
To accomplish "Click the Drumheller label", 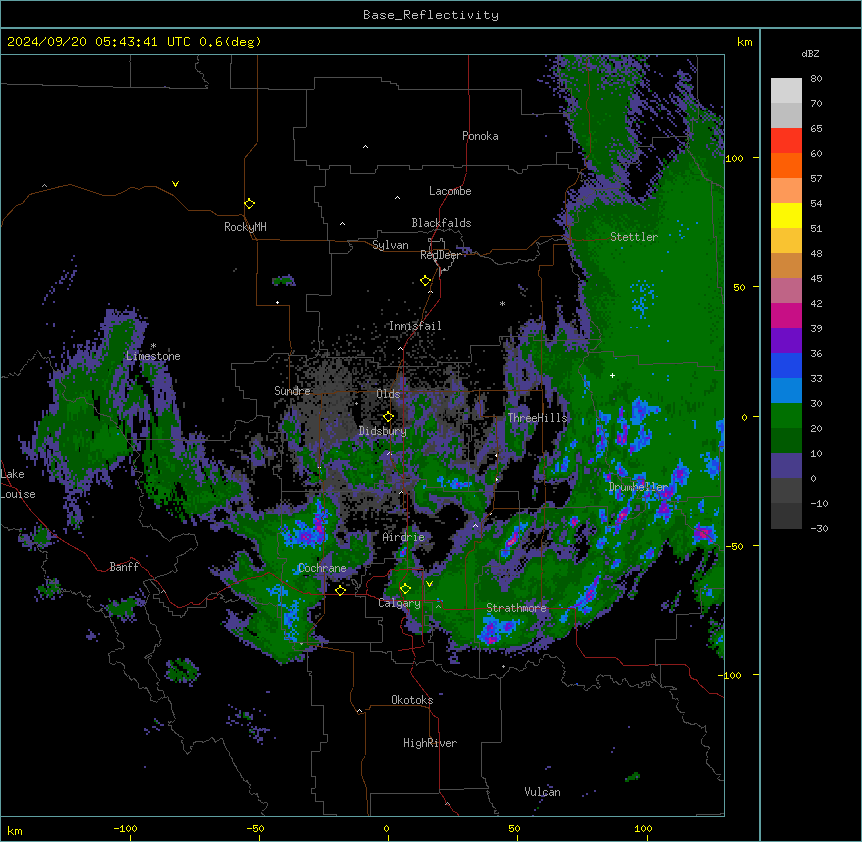I will [x=638, y=487].
